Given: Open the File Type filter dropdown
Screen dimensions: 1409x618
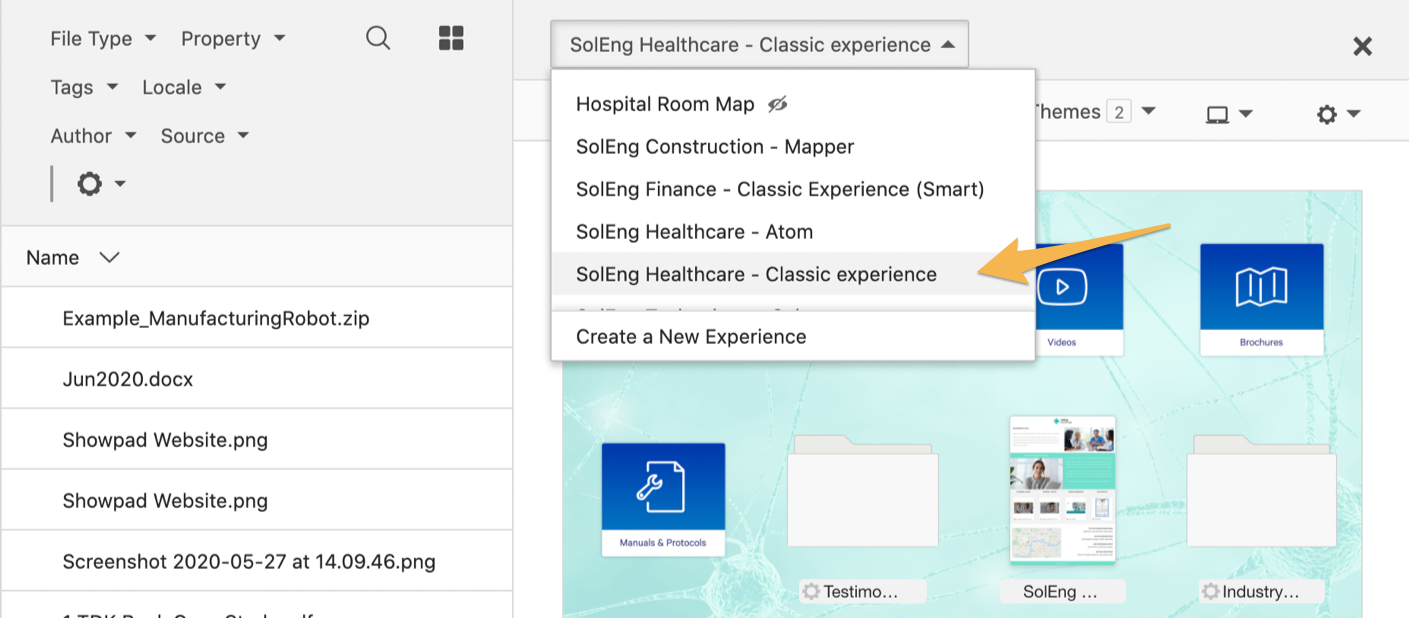Looking at the screenshot, I should (x=103, y=39).
